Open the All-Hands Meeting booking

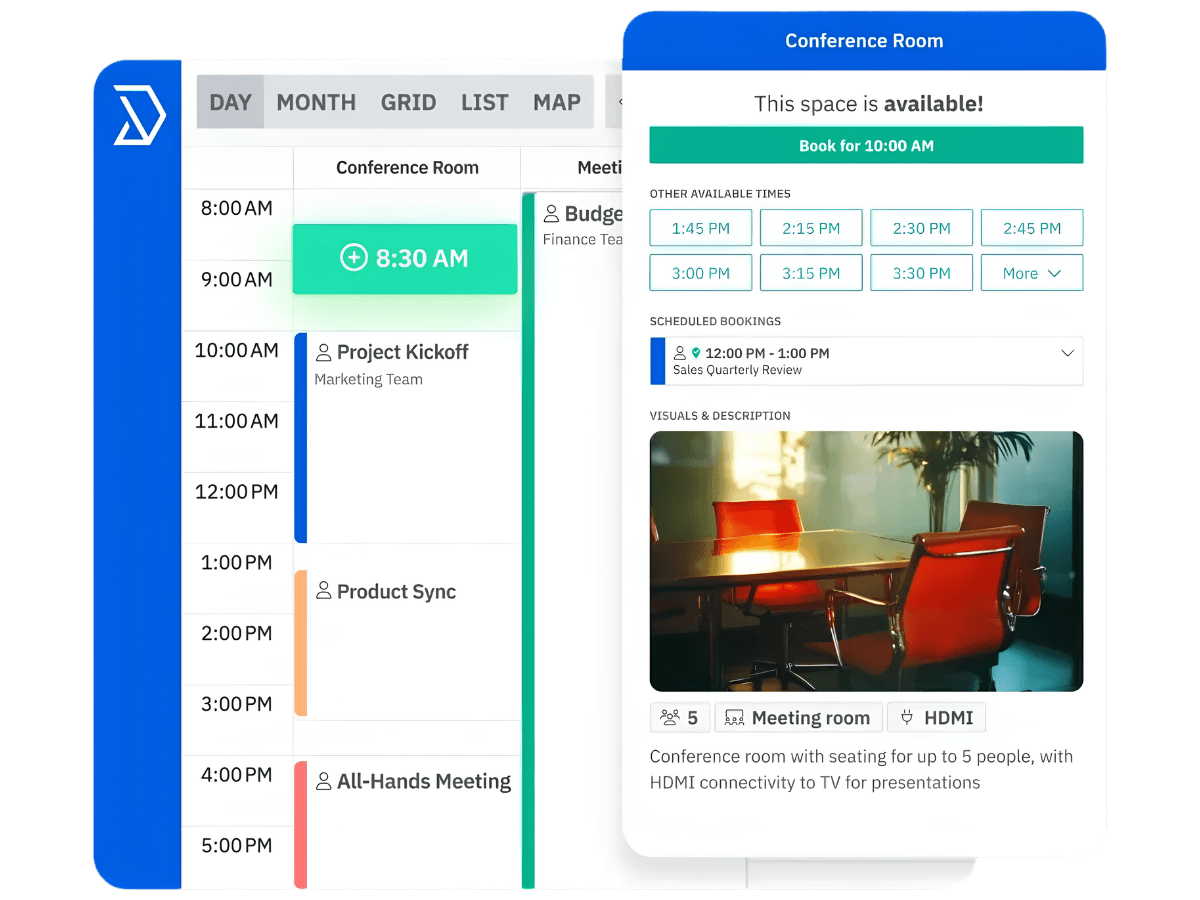pos(407,824)
